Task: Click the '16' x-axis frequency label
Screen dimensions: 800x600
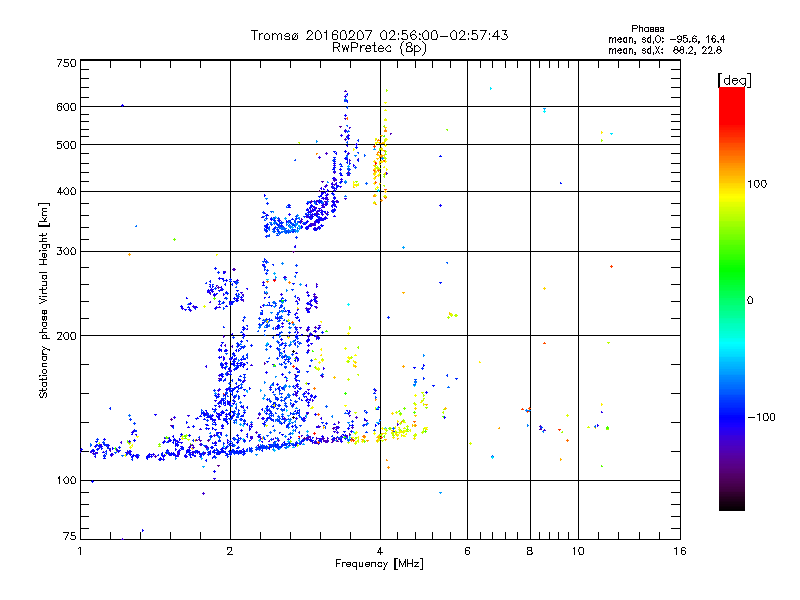Action: point(680,551)
